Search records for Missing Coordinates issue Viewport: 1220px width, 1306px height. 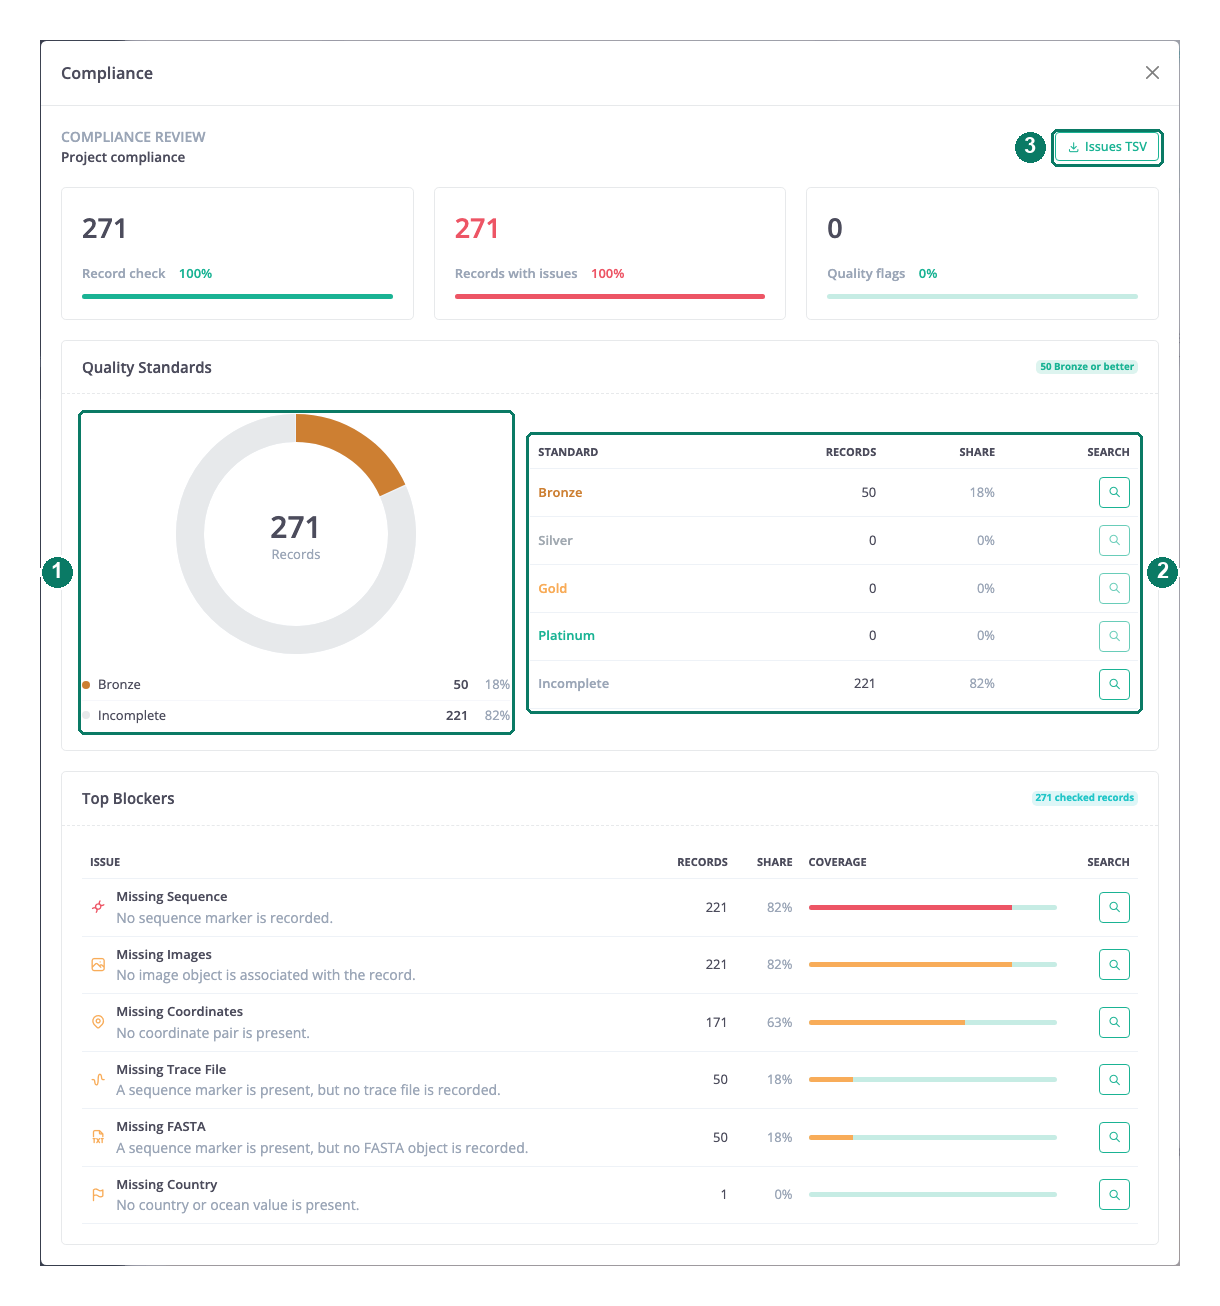1114,1022
